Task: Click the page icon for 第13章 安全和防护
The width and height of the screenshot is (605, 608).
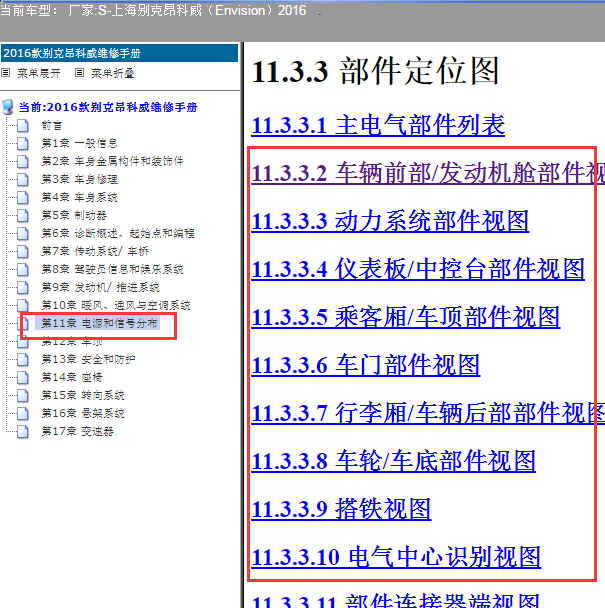Action: point(22,359)
